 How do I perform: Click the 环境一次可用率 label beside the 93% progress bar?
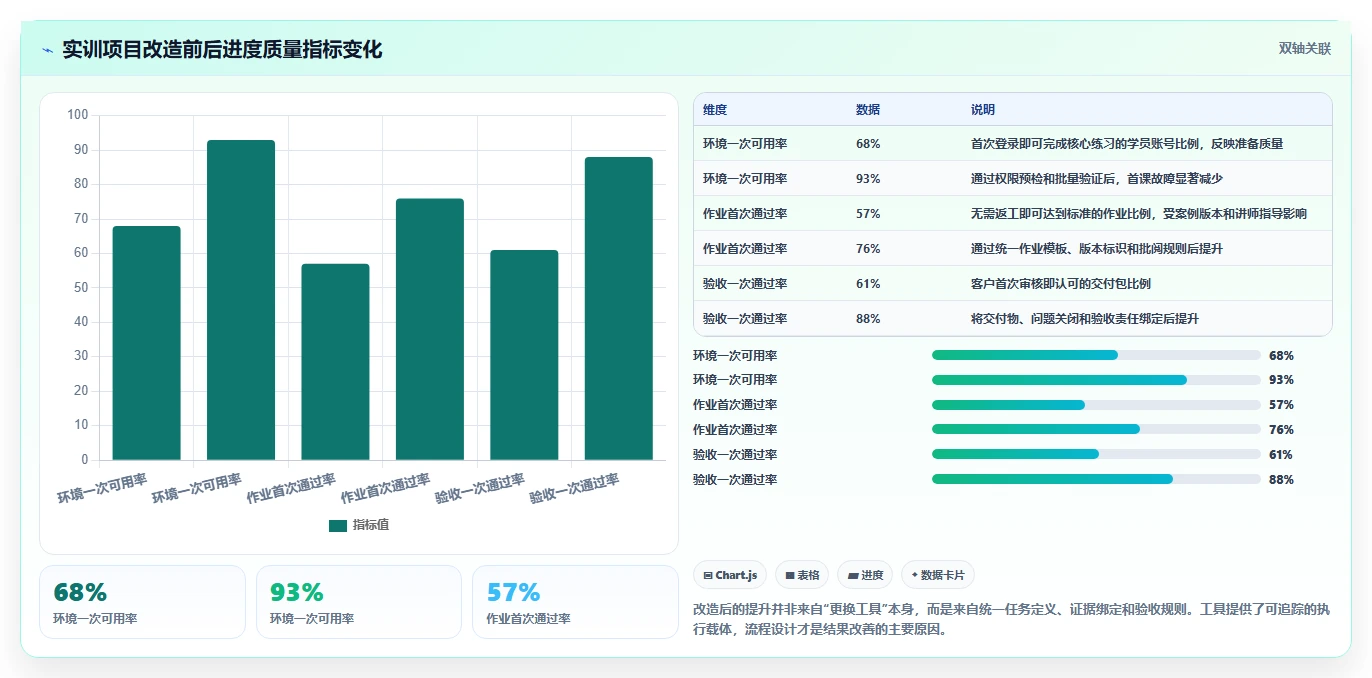[x=735, y=380]
